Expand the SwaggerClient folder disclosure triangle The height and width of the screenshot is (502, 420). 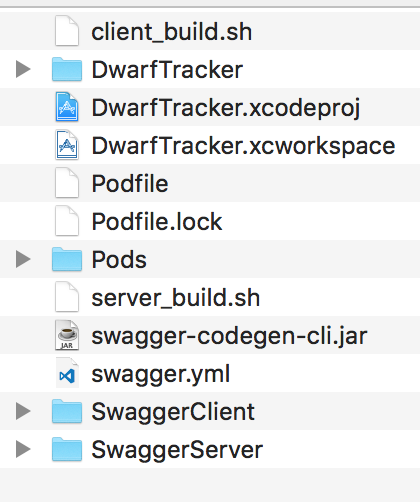click(x=23, y=411)
